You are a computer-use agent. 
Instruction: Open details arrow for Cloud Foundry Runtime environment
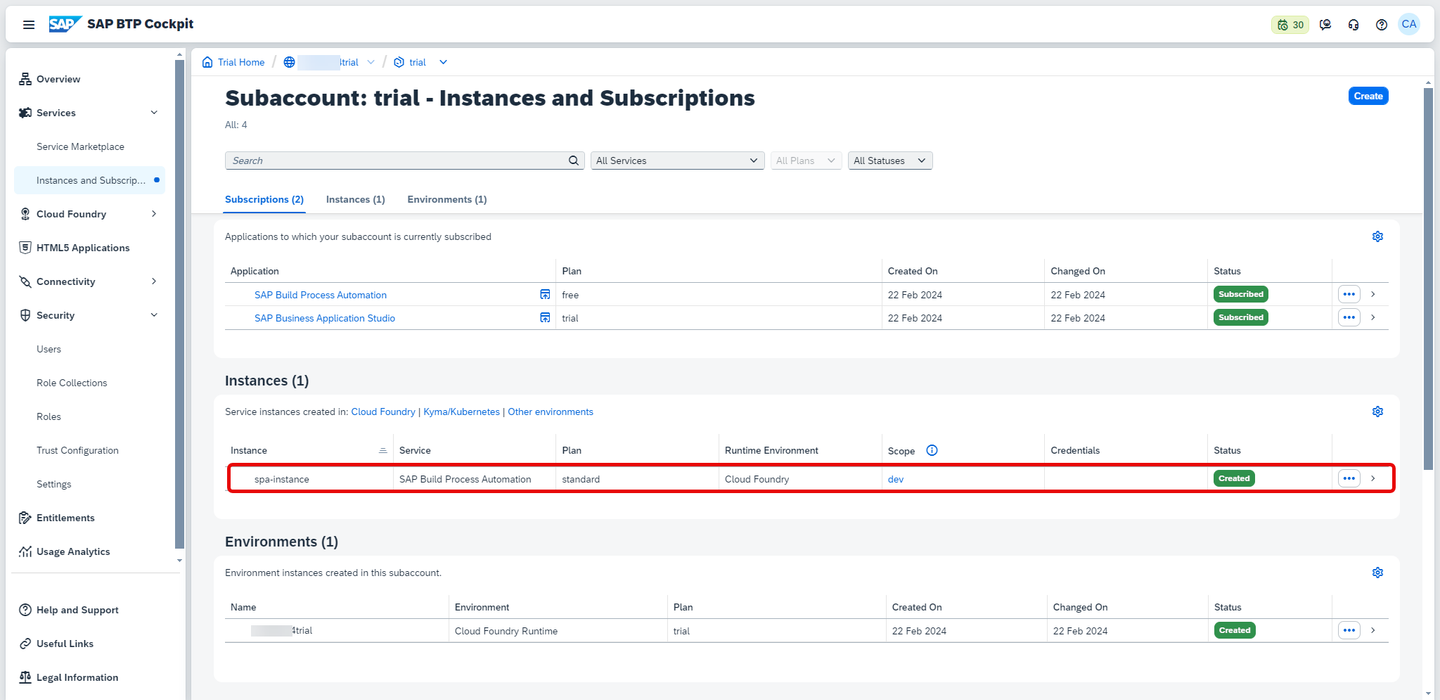[x=1373, y=630]
